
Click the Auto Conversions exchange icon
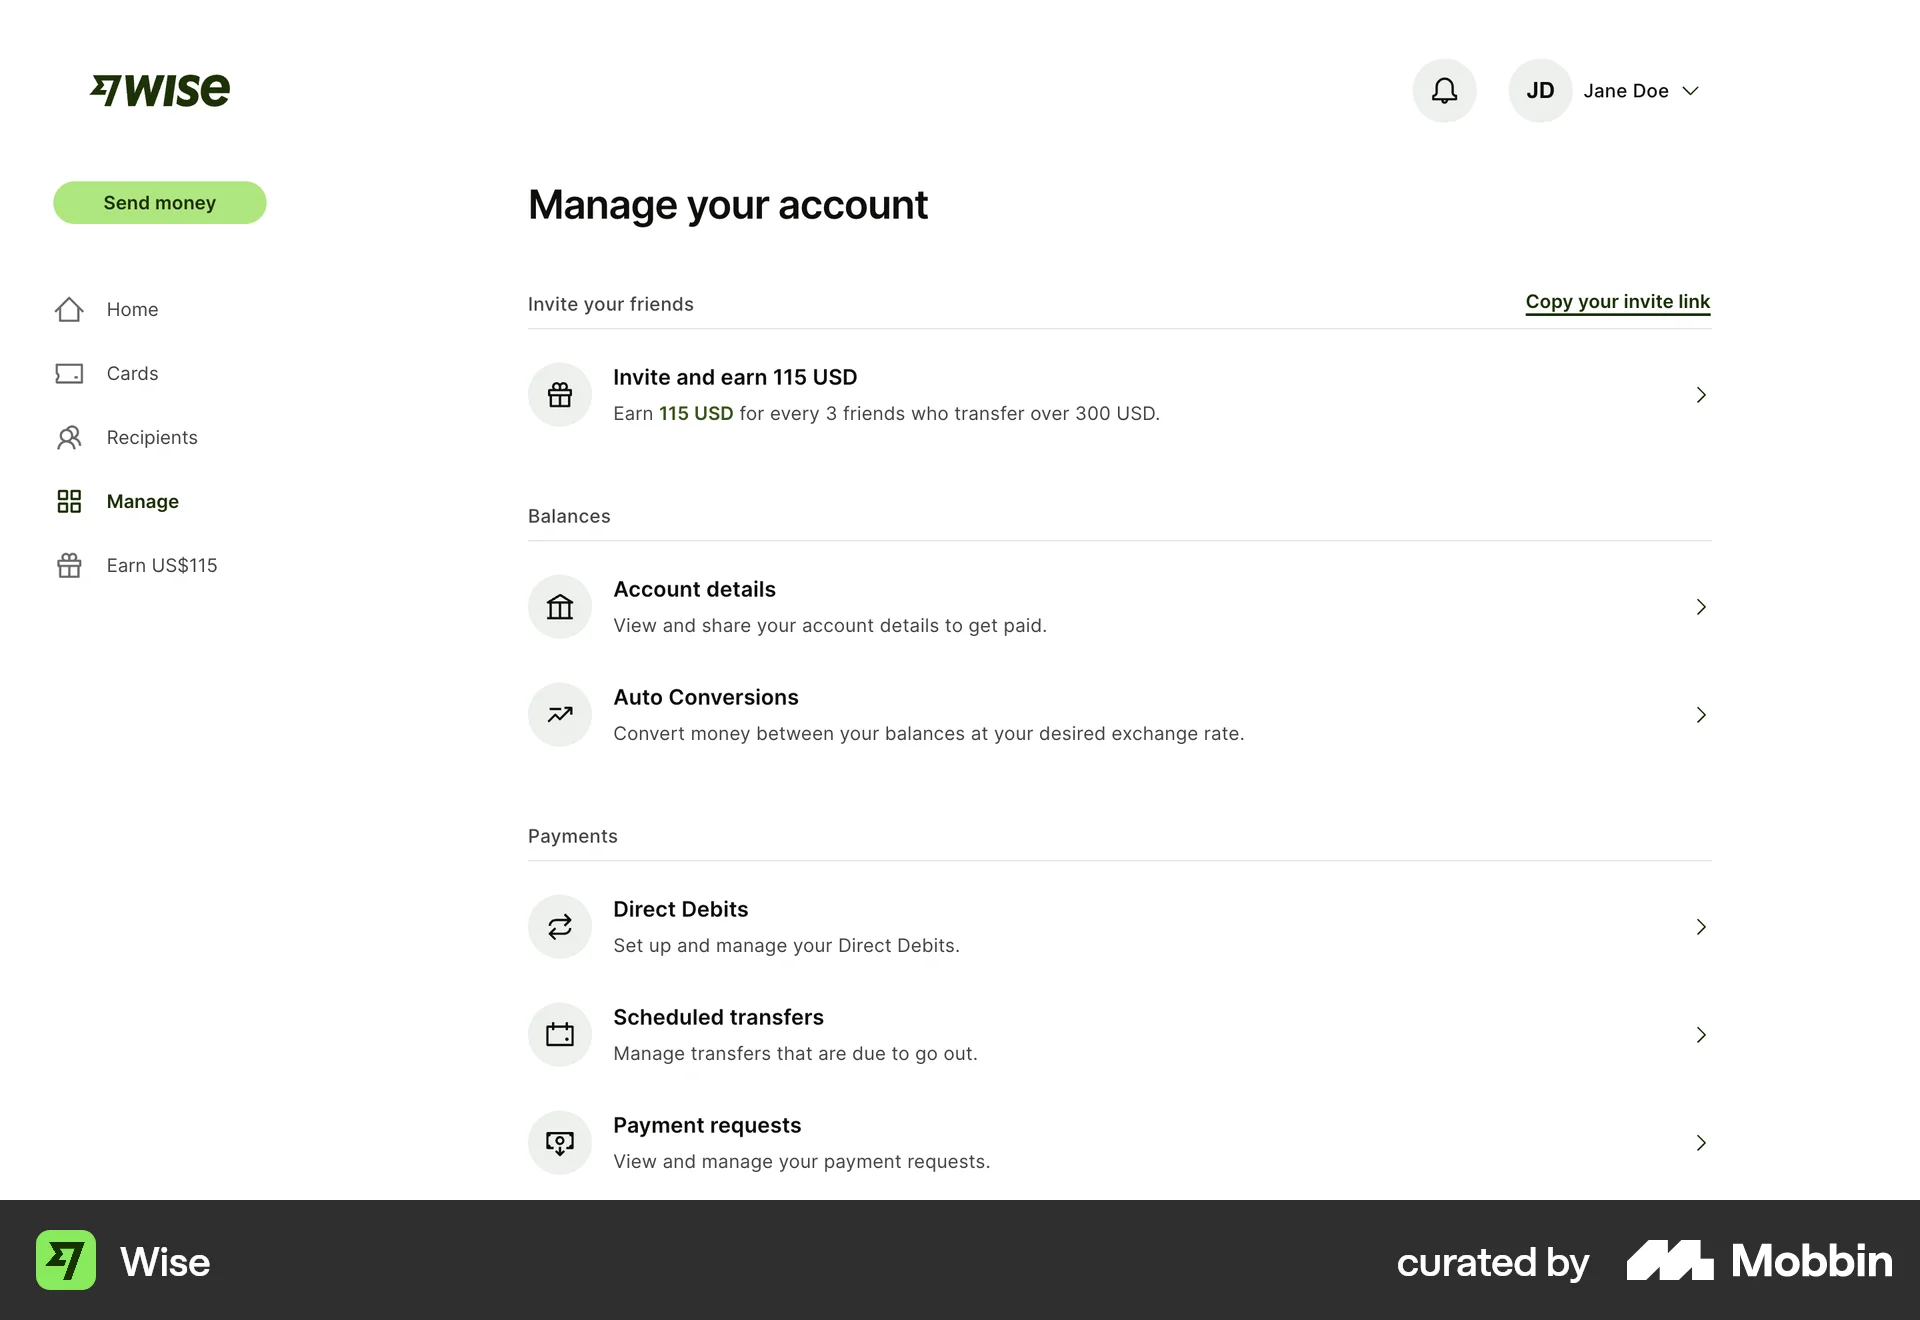click(559, 714)
